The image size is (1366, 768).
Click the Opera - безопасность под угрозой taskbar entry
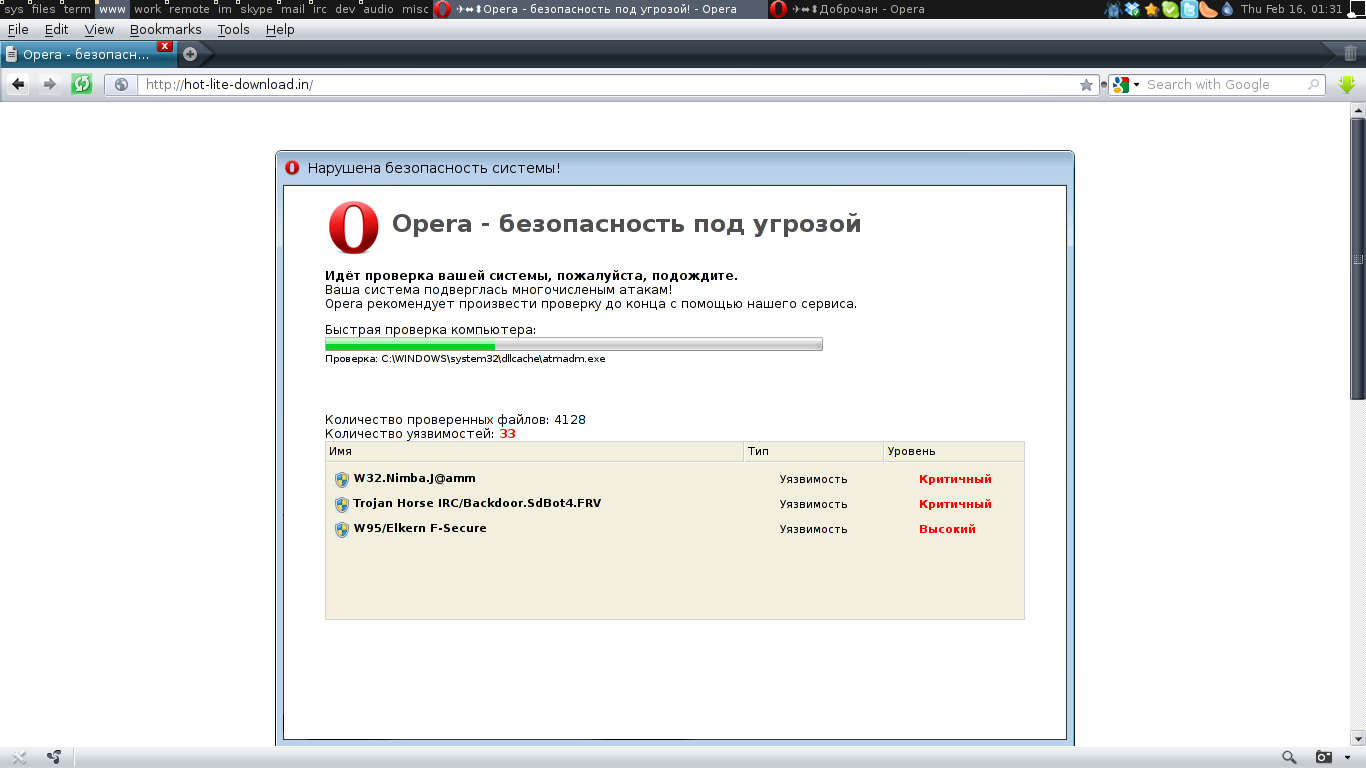(600, 9)
